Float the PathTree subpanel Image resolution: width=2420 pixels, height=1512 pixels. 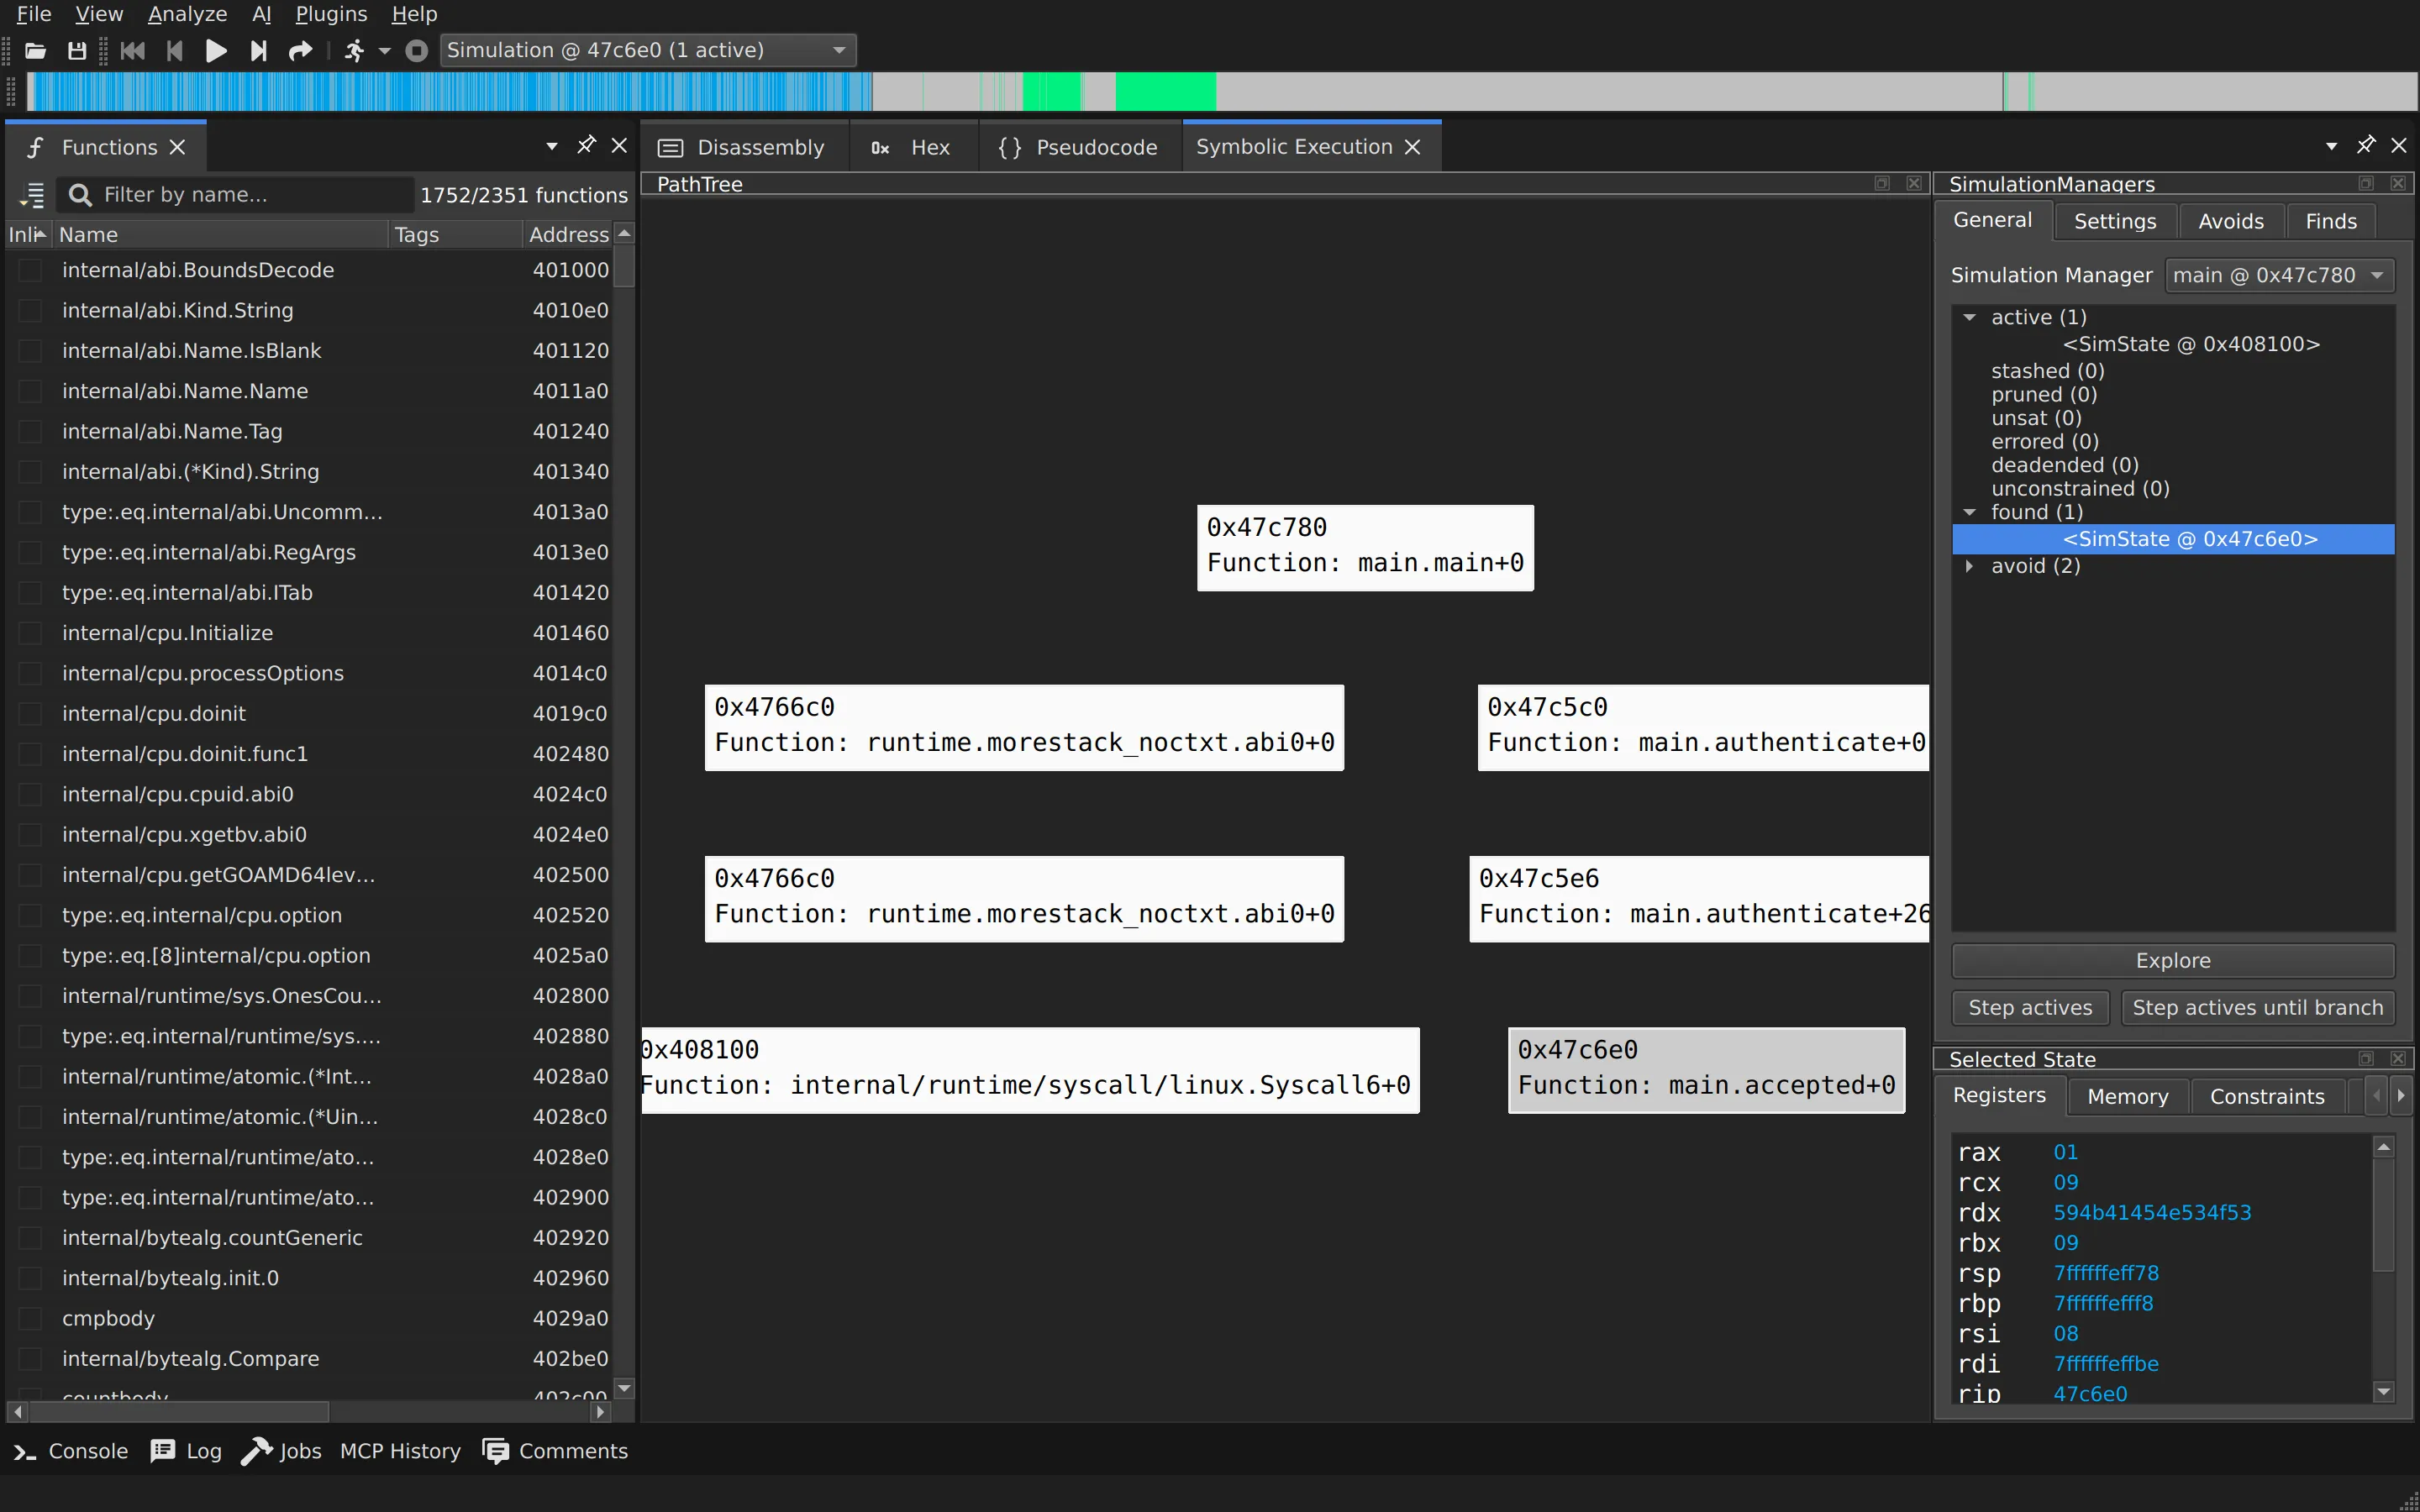click(1882, 184)
